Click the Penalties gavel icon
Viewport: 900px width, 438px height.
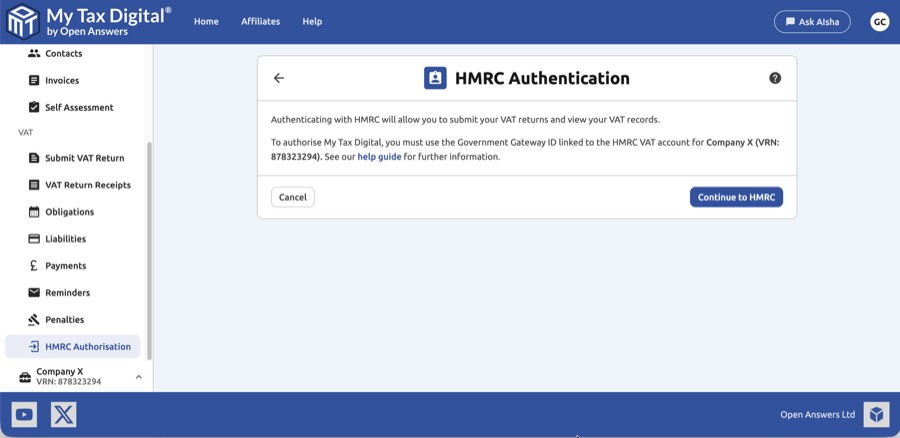coord(34,320)
